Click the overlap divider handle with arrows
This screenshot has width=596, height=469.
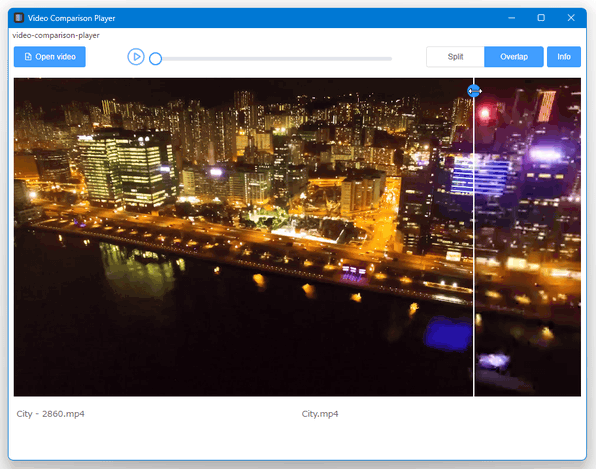(x=474, y=91)
